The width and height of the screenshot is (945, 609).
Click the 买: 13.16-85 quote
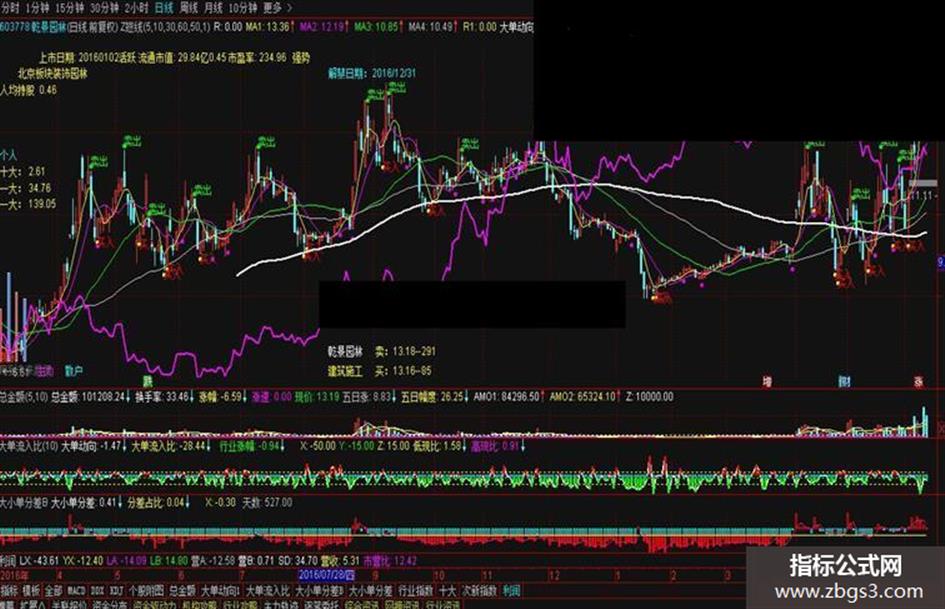pyautogui.click(x=403, y=370)
